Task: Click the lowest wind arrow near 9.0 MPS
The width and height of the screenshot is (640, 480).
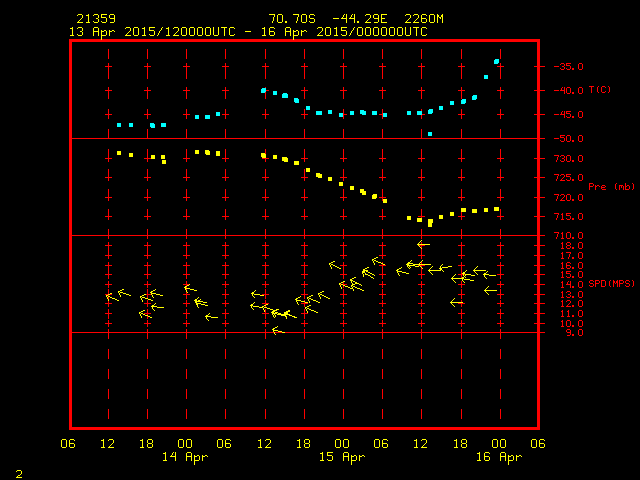Action: [x=278, y=330]
